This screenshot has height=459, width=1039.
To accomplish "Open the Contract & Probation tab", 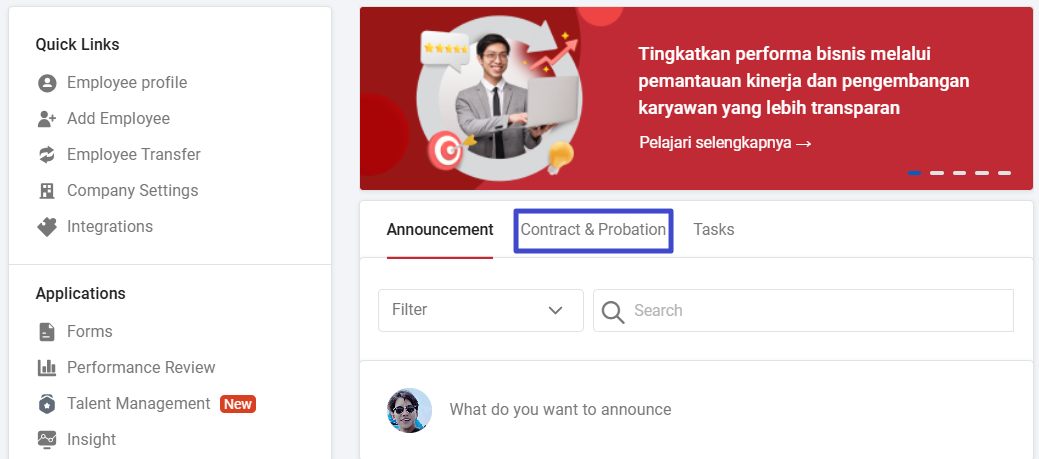I will 593,230.
